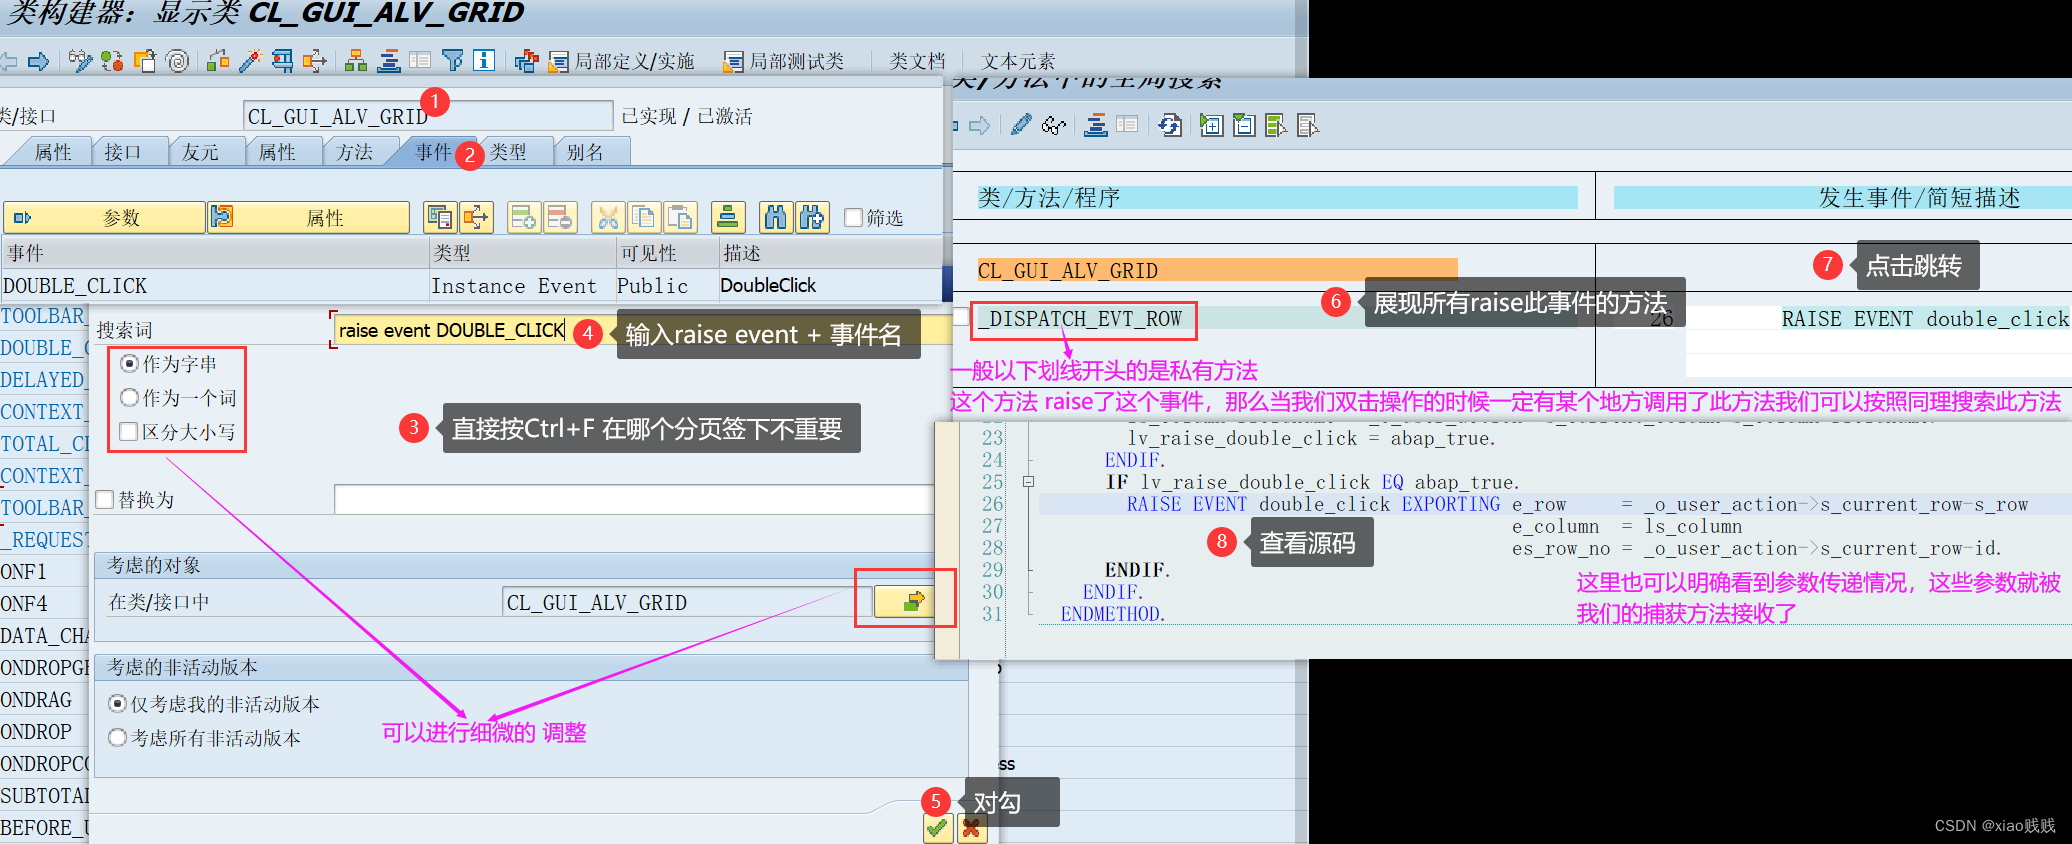The height and width of the screenshot is (844, 2072).
Task: Click the where-used list arrow icon in top toolbar
Action: (x=314, y=62)
